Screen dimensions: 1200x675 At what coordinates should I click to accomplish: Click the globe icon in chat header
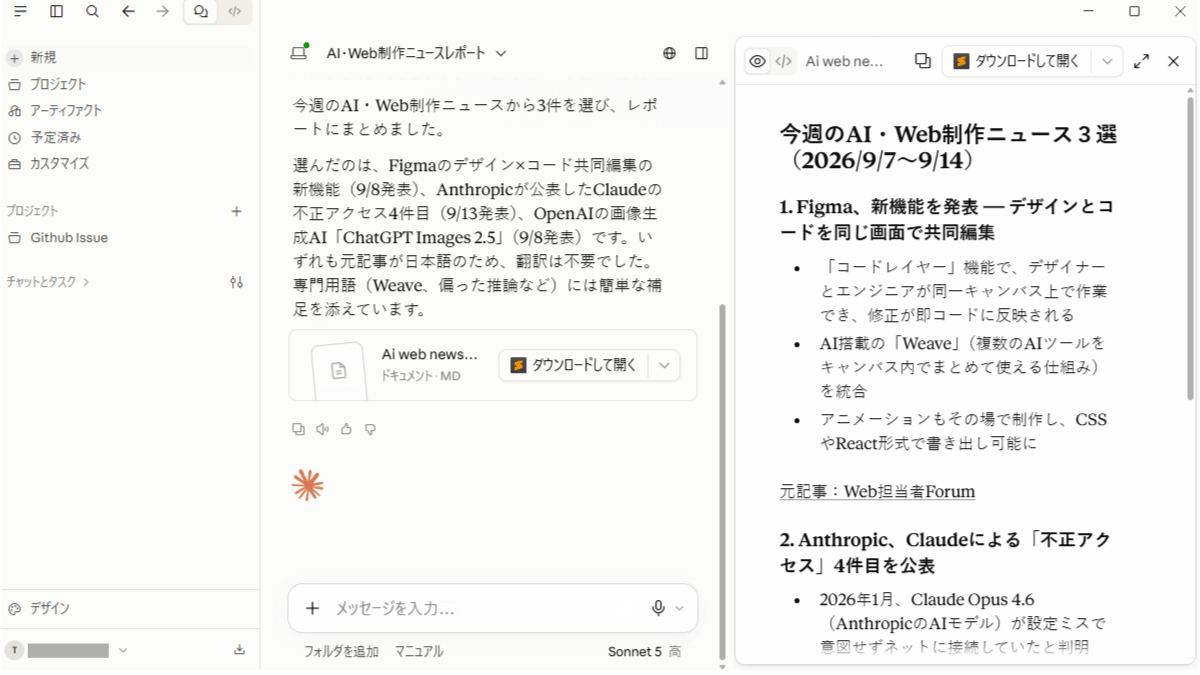(x=669, y=53)
